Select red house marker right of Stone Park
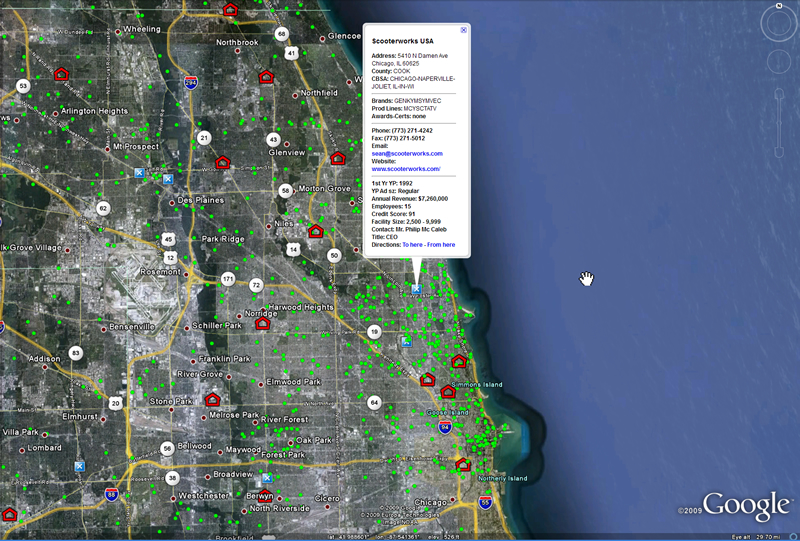The height and width of the screenshot is (541, 800). [x=212, y=400]
